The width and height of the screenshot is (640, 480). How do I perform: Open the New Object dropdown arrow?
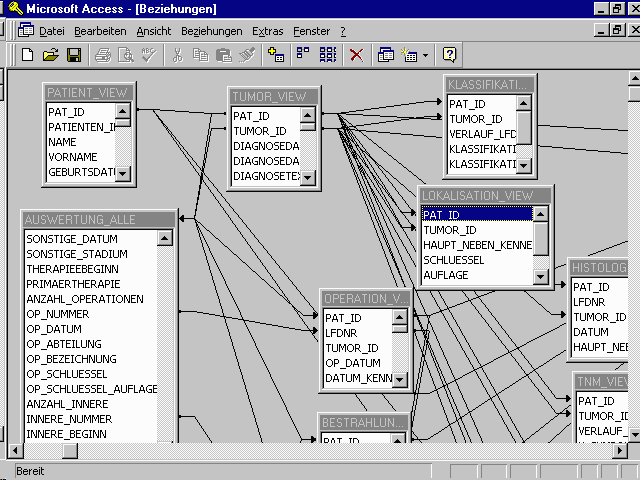tap(426, 55)
